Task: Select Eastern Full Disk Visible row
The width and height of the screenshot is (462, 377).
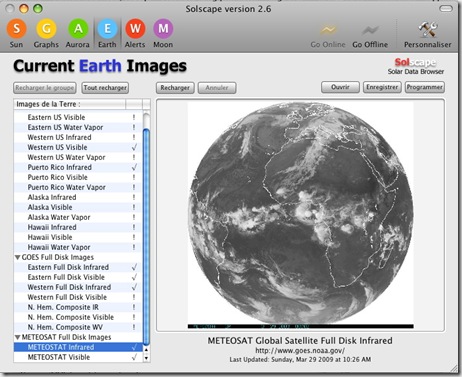Action: coord(78,277)
